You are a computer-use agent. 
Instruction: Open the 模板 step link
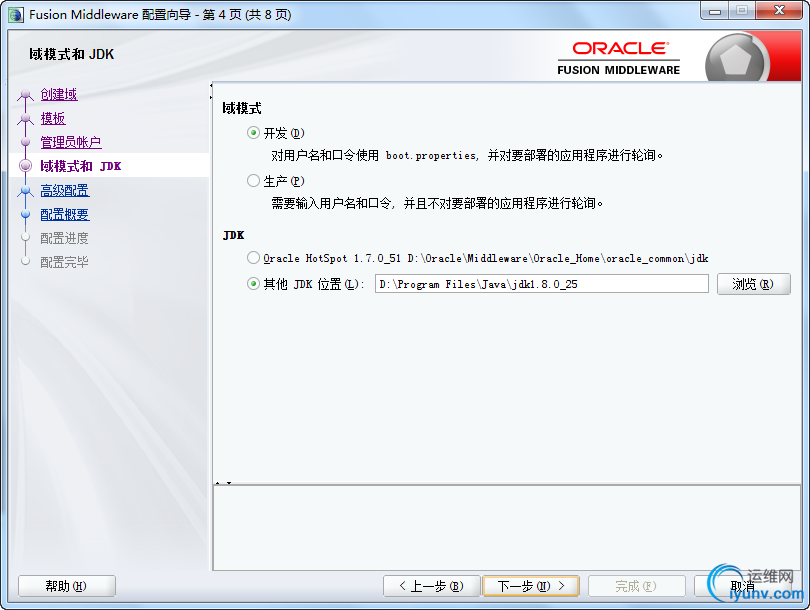click(53, 118)
